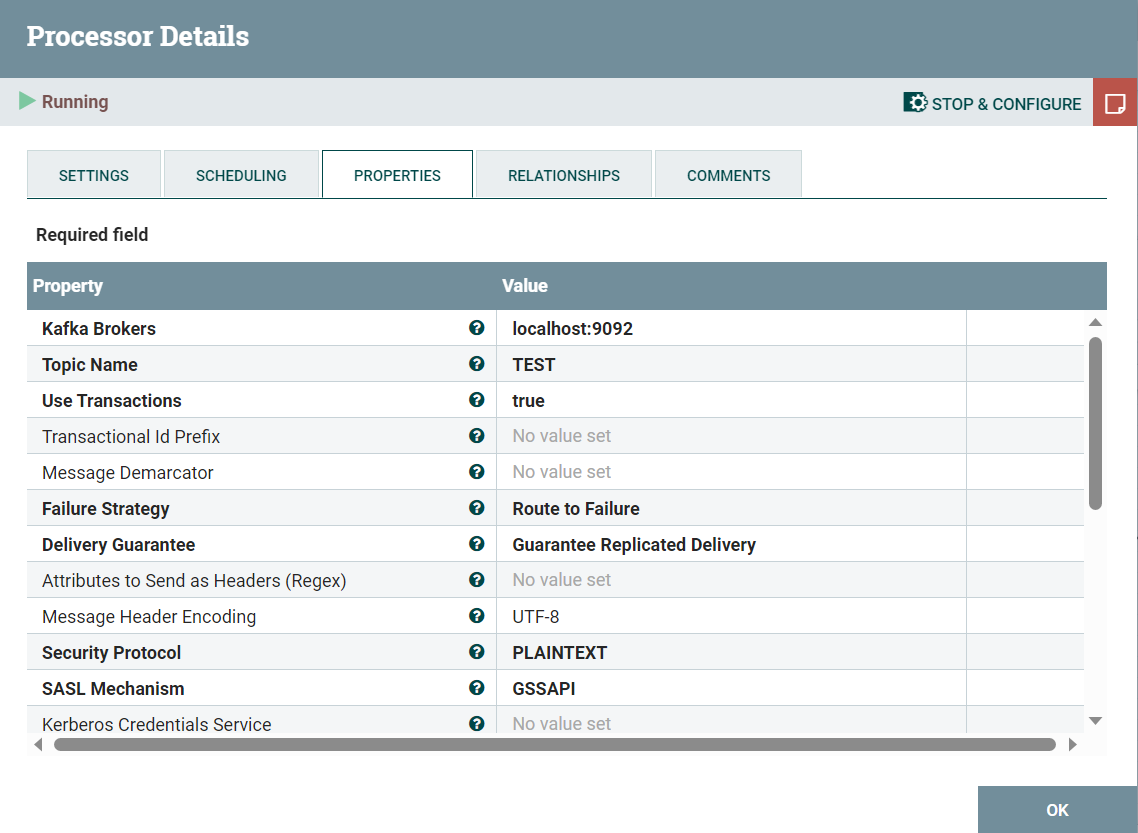Click the OK button
The height and width of the screenshot is (833, 1138).
(x=1057, y=809)
